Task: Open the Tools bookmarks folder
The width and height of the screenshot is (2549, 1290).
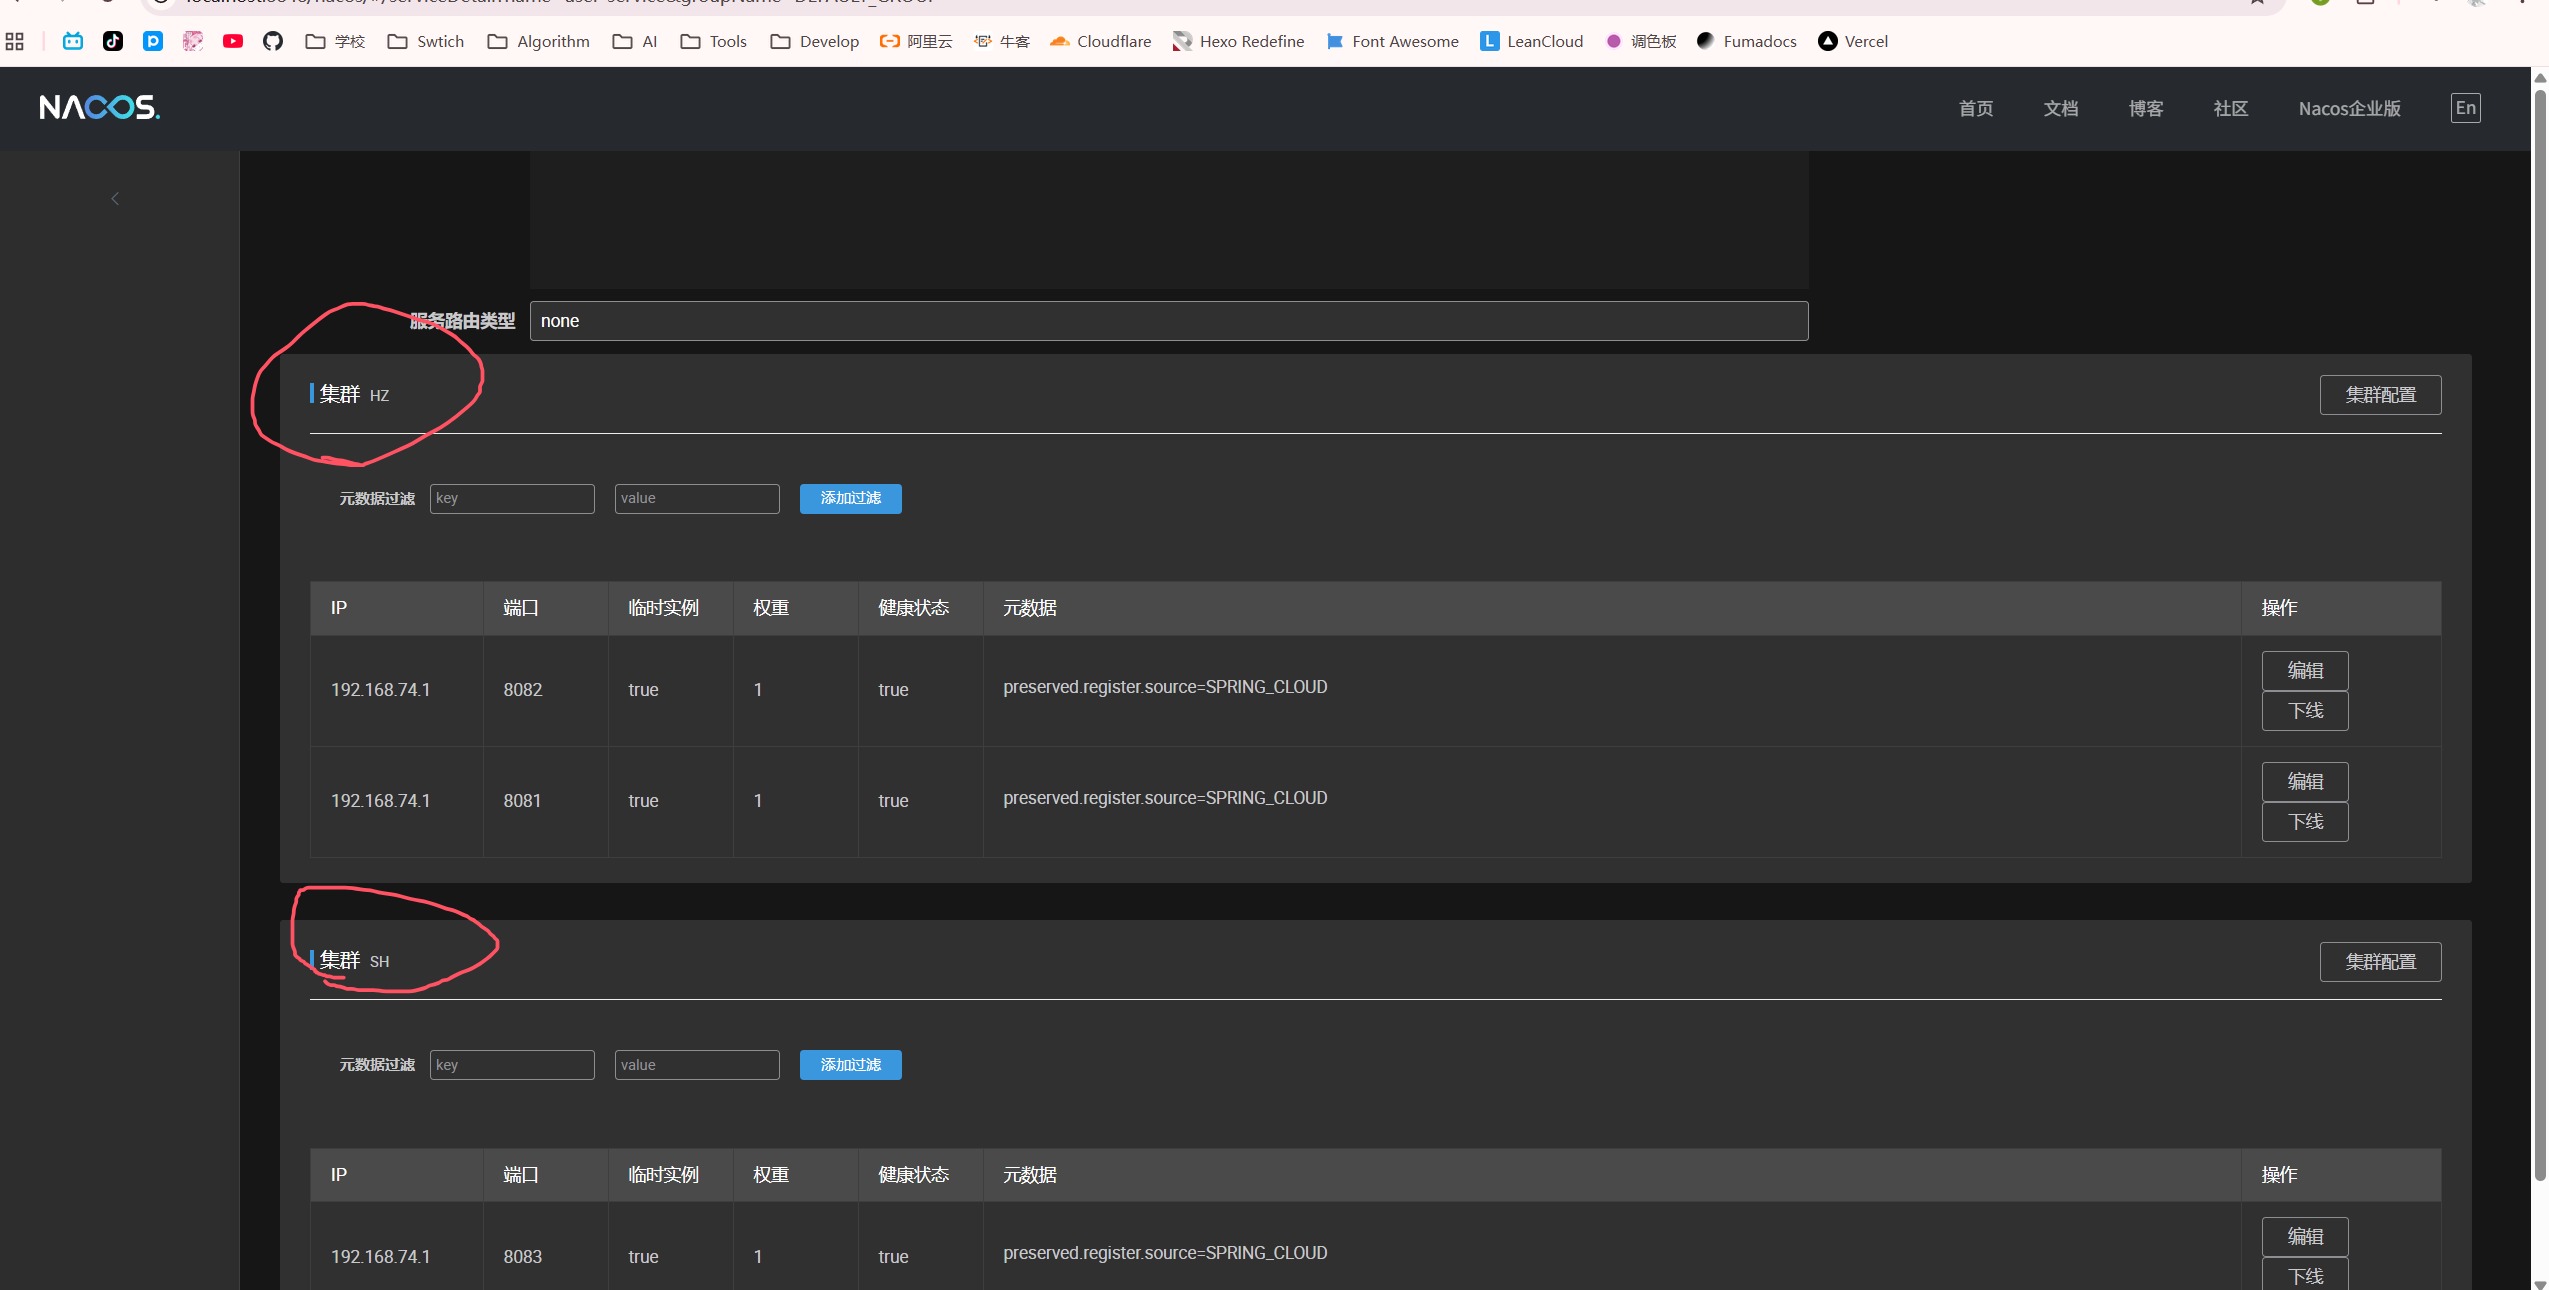Action: (713, 41)
